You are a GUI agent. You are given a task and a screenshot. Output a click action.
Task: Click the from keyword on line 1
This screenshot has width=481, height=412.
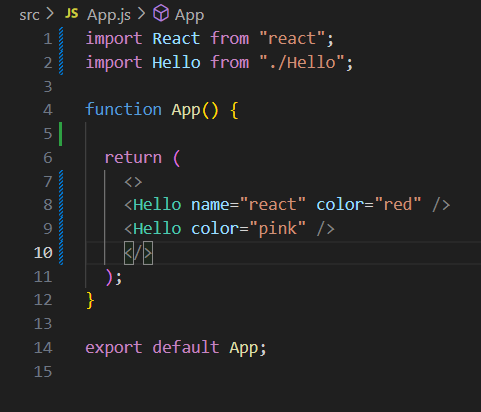click(230, 39)
